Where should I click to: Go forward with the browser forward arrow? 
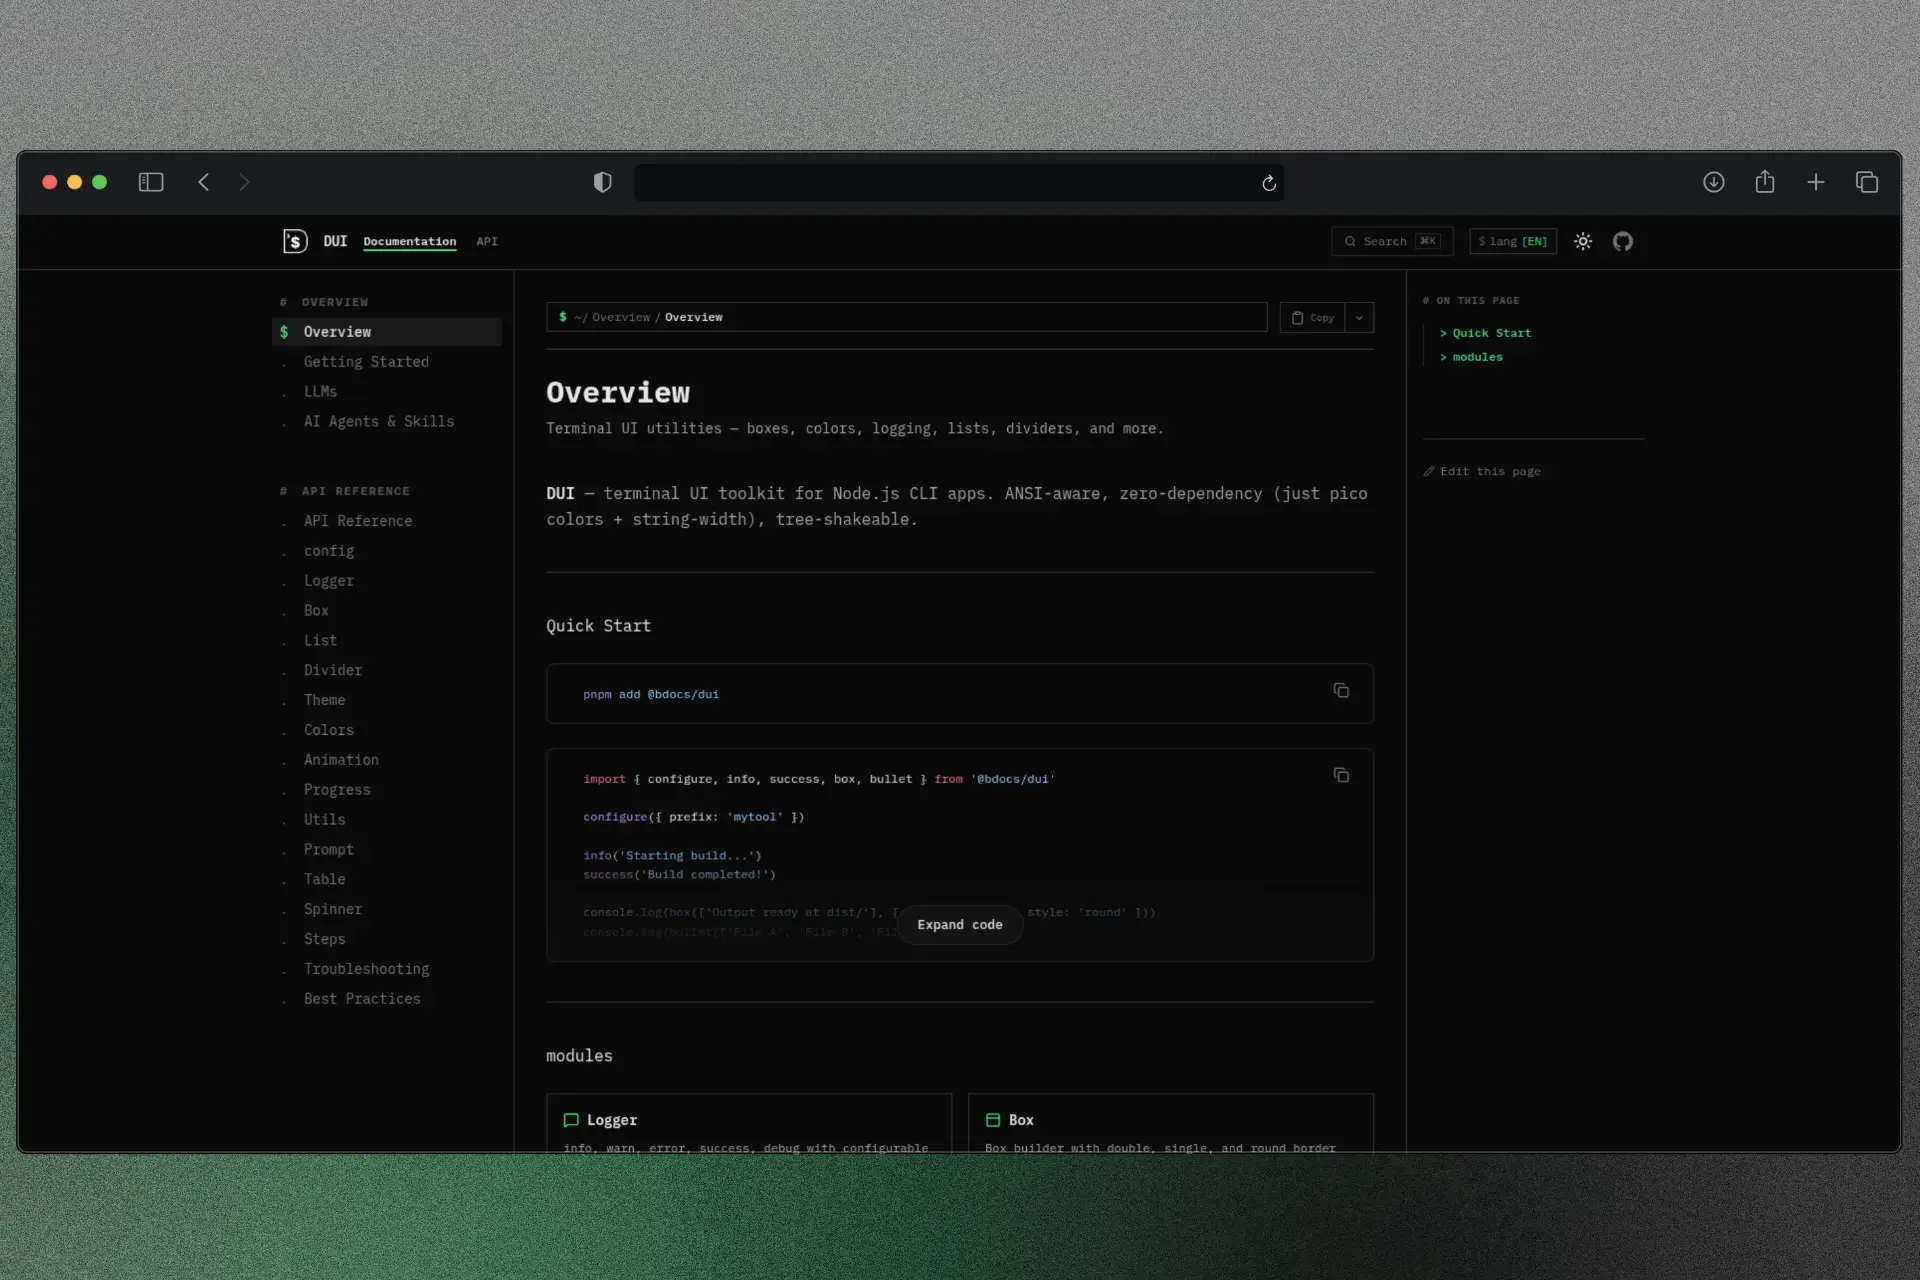coord(244,182)
